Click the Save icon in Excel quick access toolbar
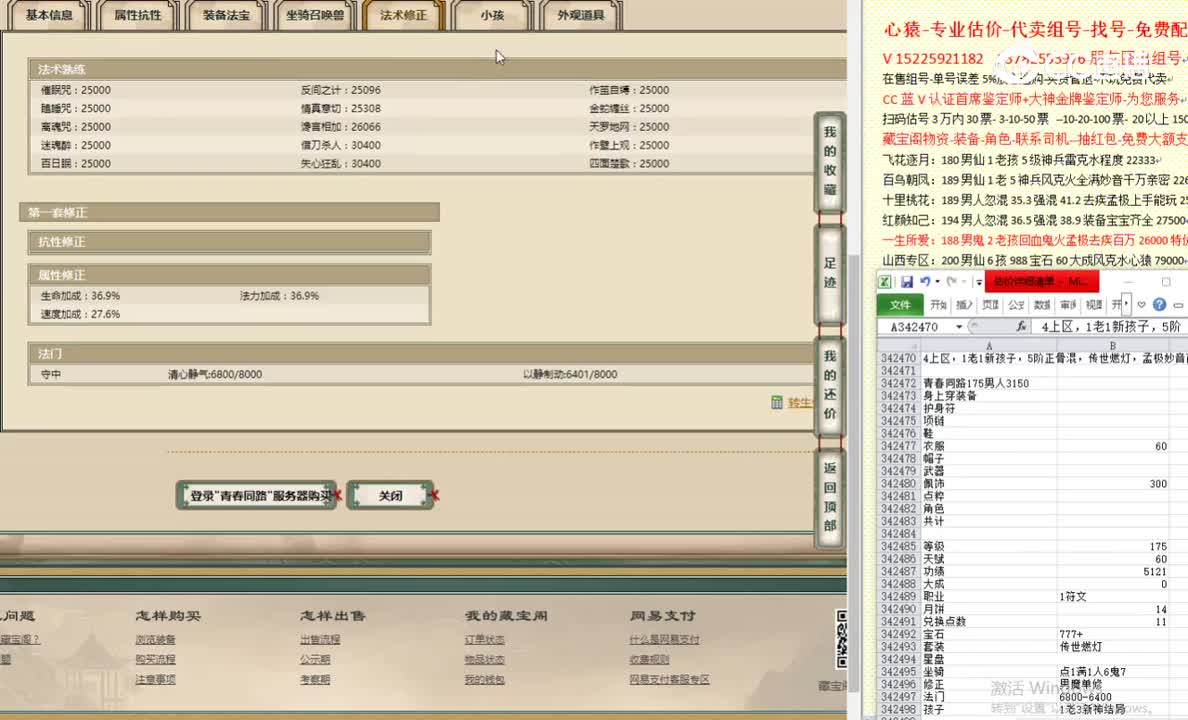The image size is (1188, 720). click(x=906, y=282)
